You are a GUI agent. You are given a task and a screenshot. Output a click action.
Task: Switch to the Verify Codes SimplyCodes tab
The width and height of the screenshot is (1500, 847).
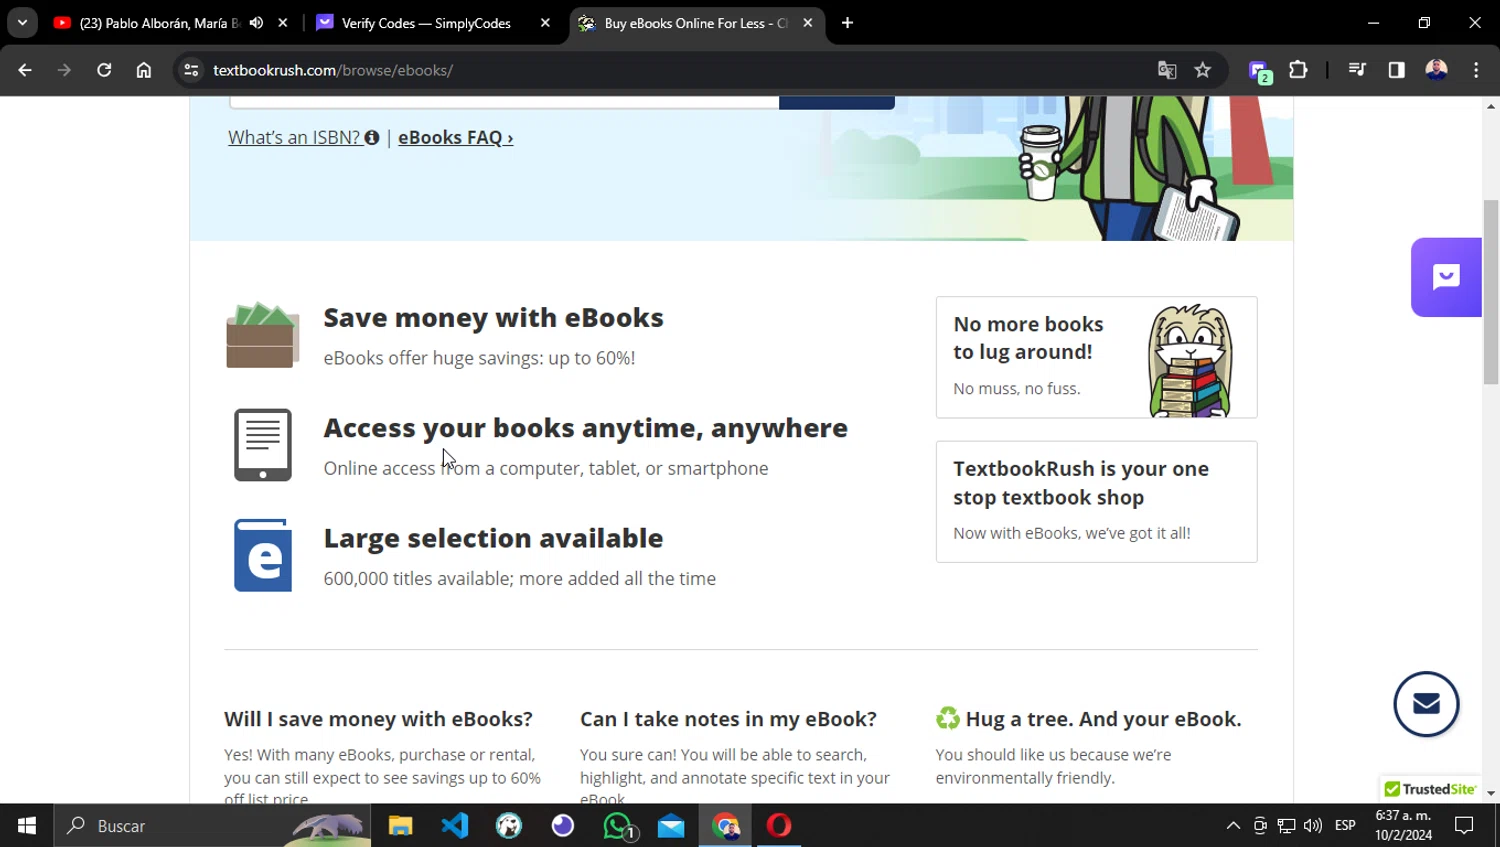426,23
